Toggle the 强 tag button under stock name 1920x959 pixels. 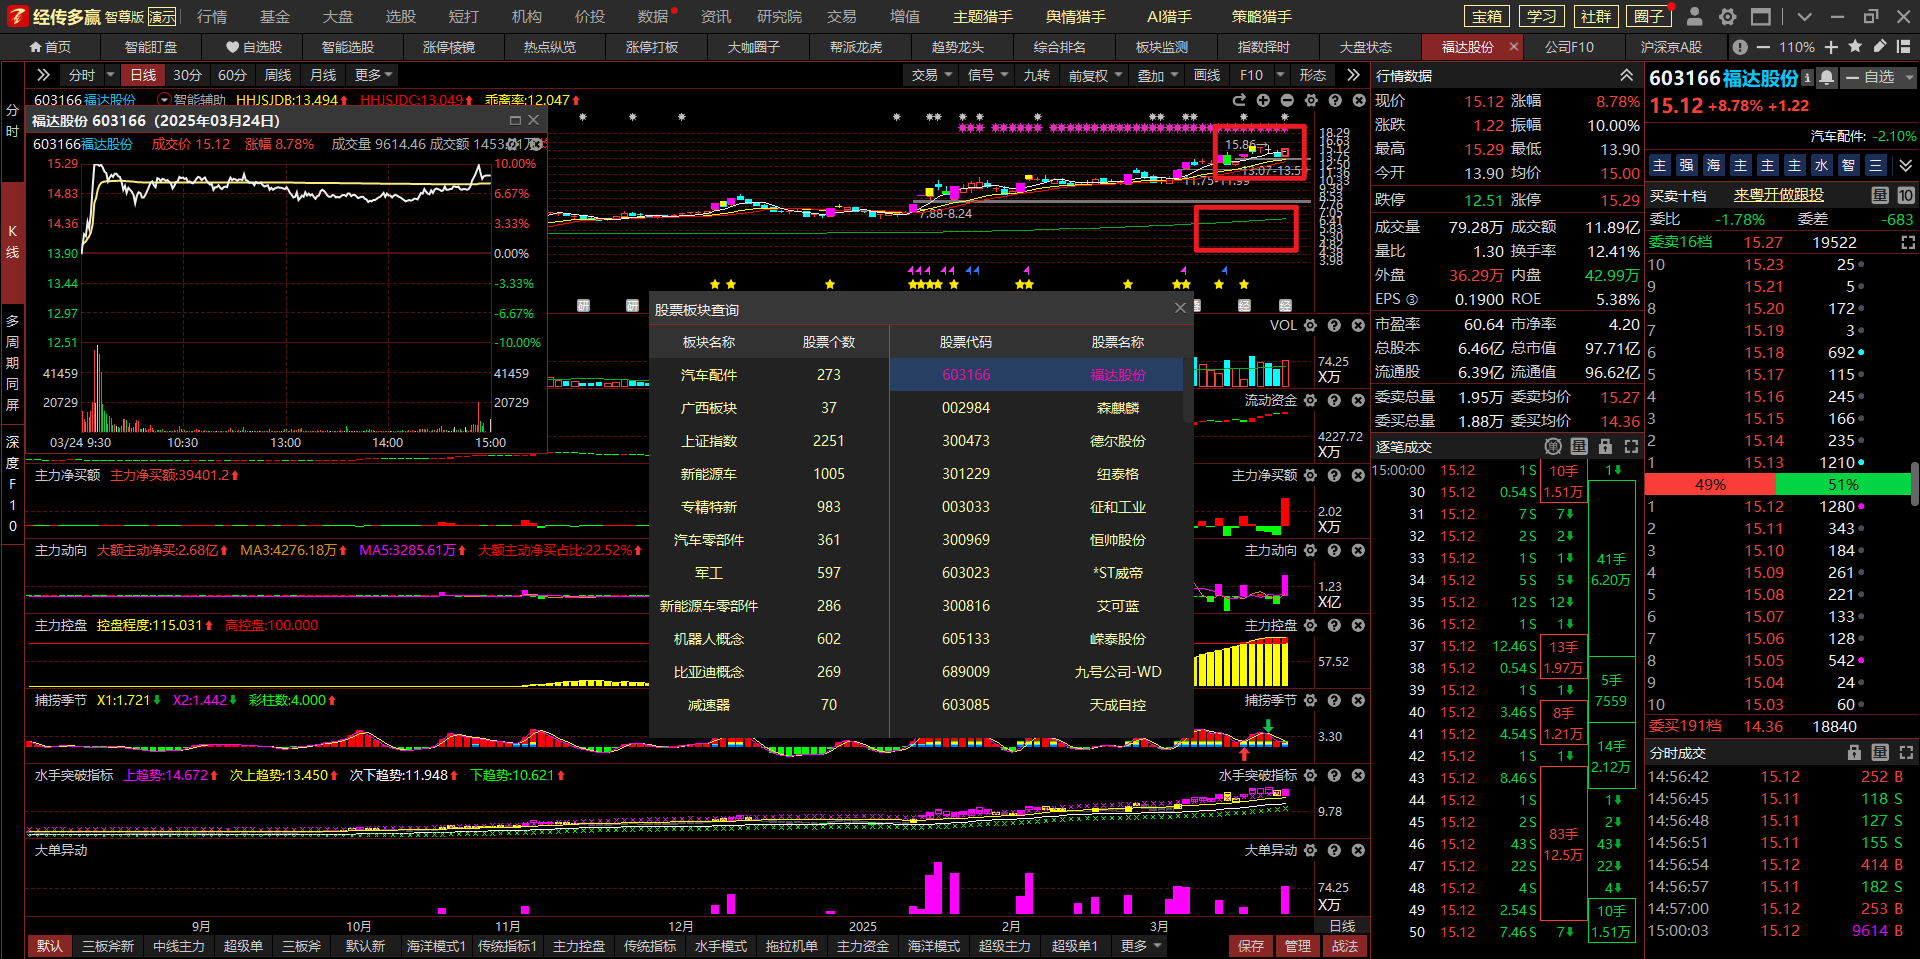click(x=1686, y=165)
